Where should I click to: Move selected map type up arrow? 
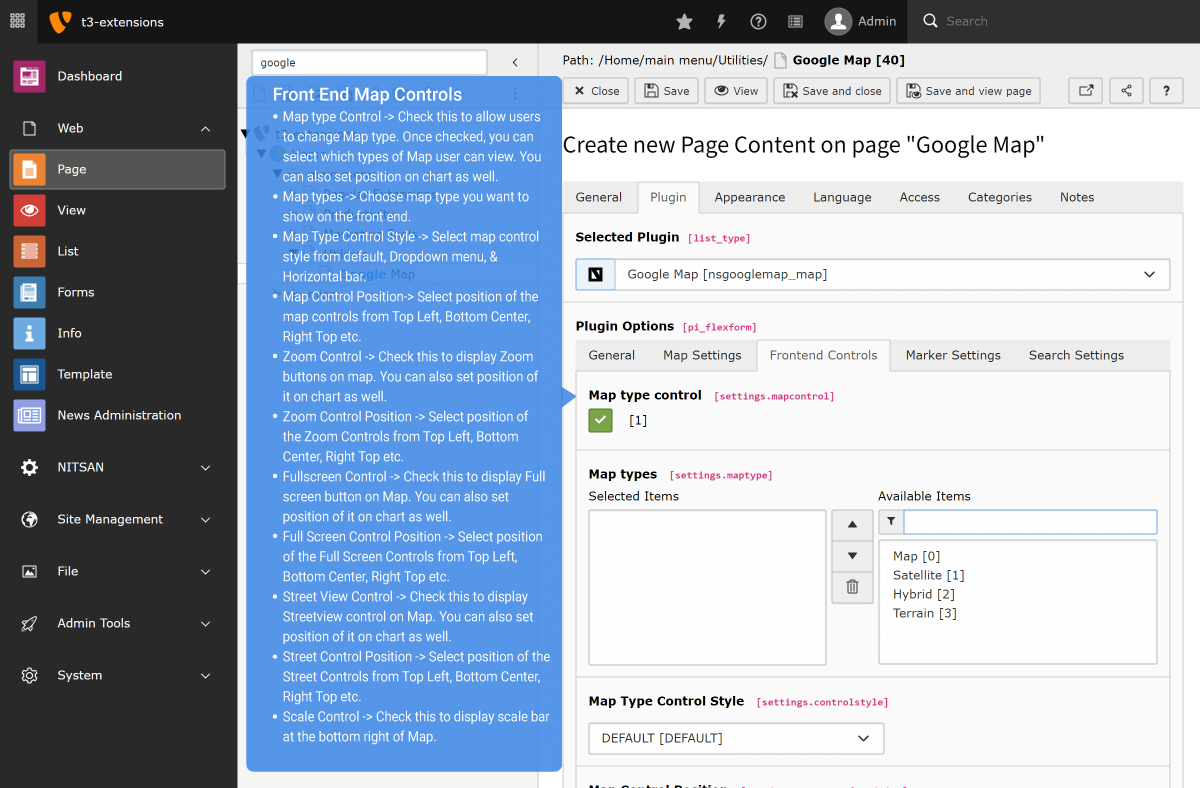pyautogui.click(x=852, y=525)
